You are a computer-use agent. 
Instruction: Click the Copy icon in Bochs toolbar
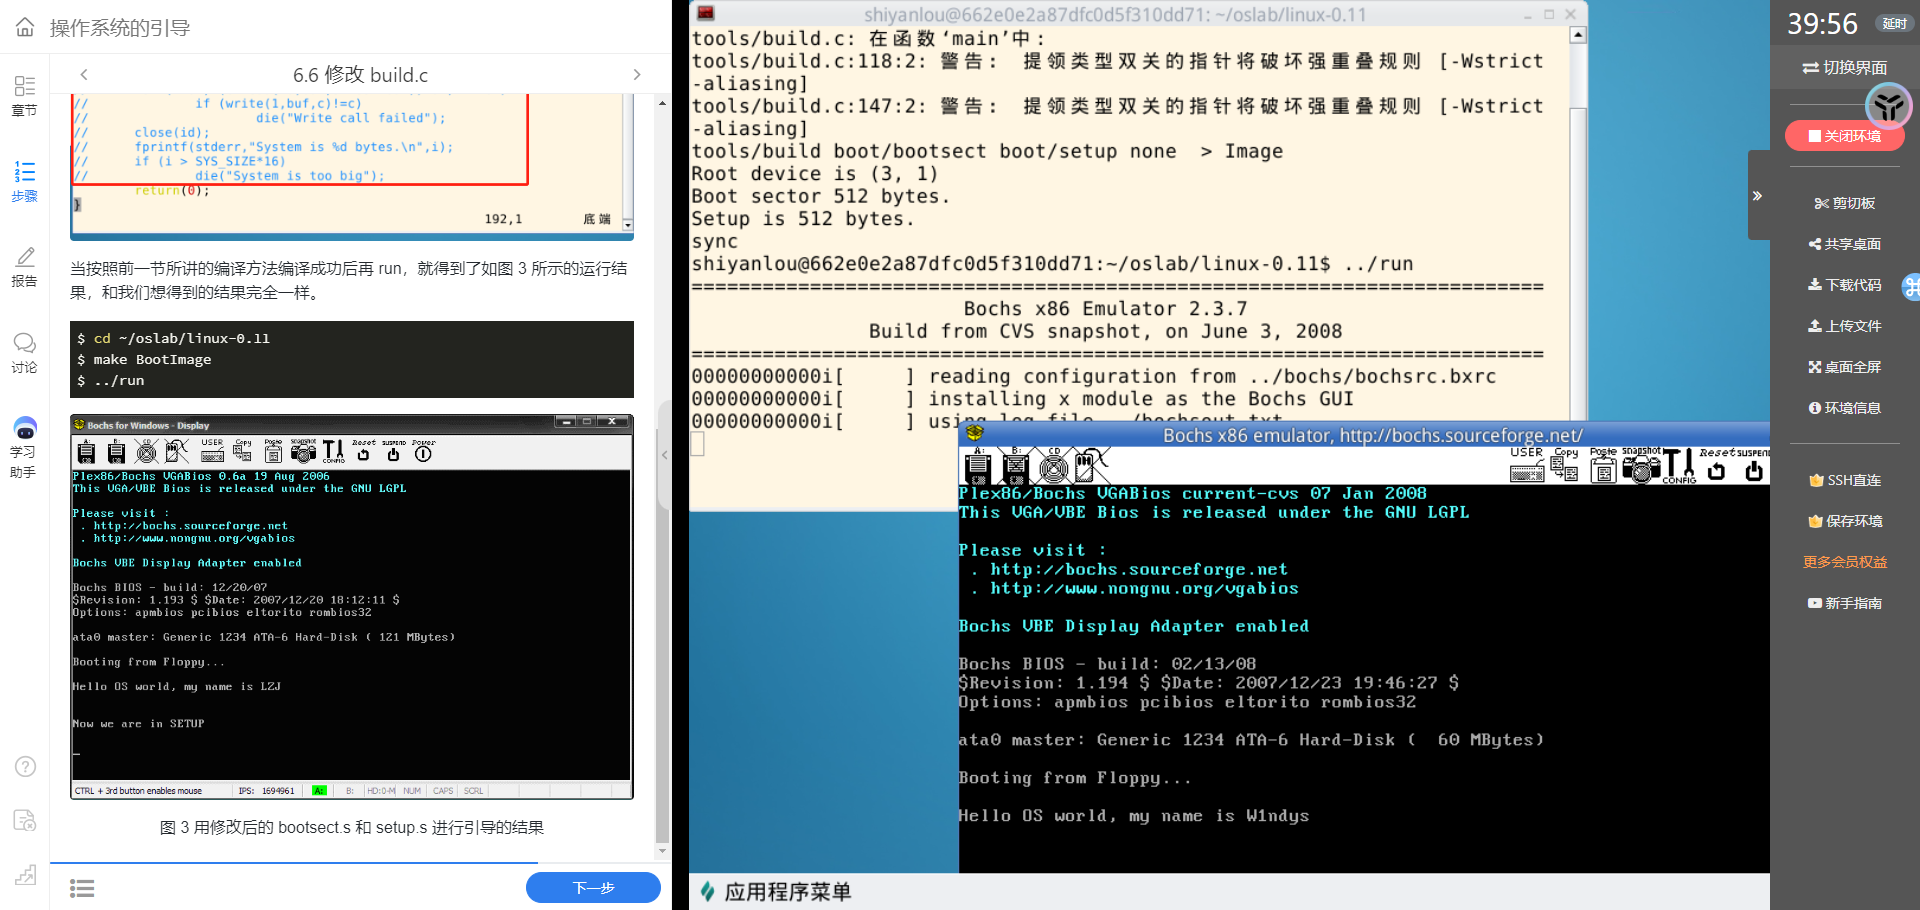pos(1565,467)
